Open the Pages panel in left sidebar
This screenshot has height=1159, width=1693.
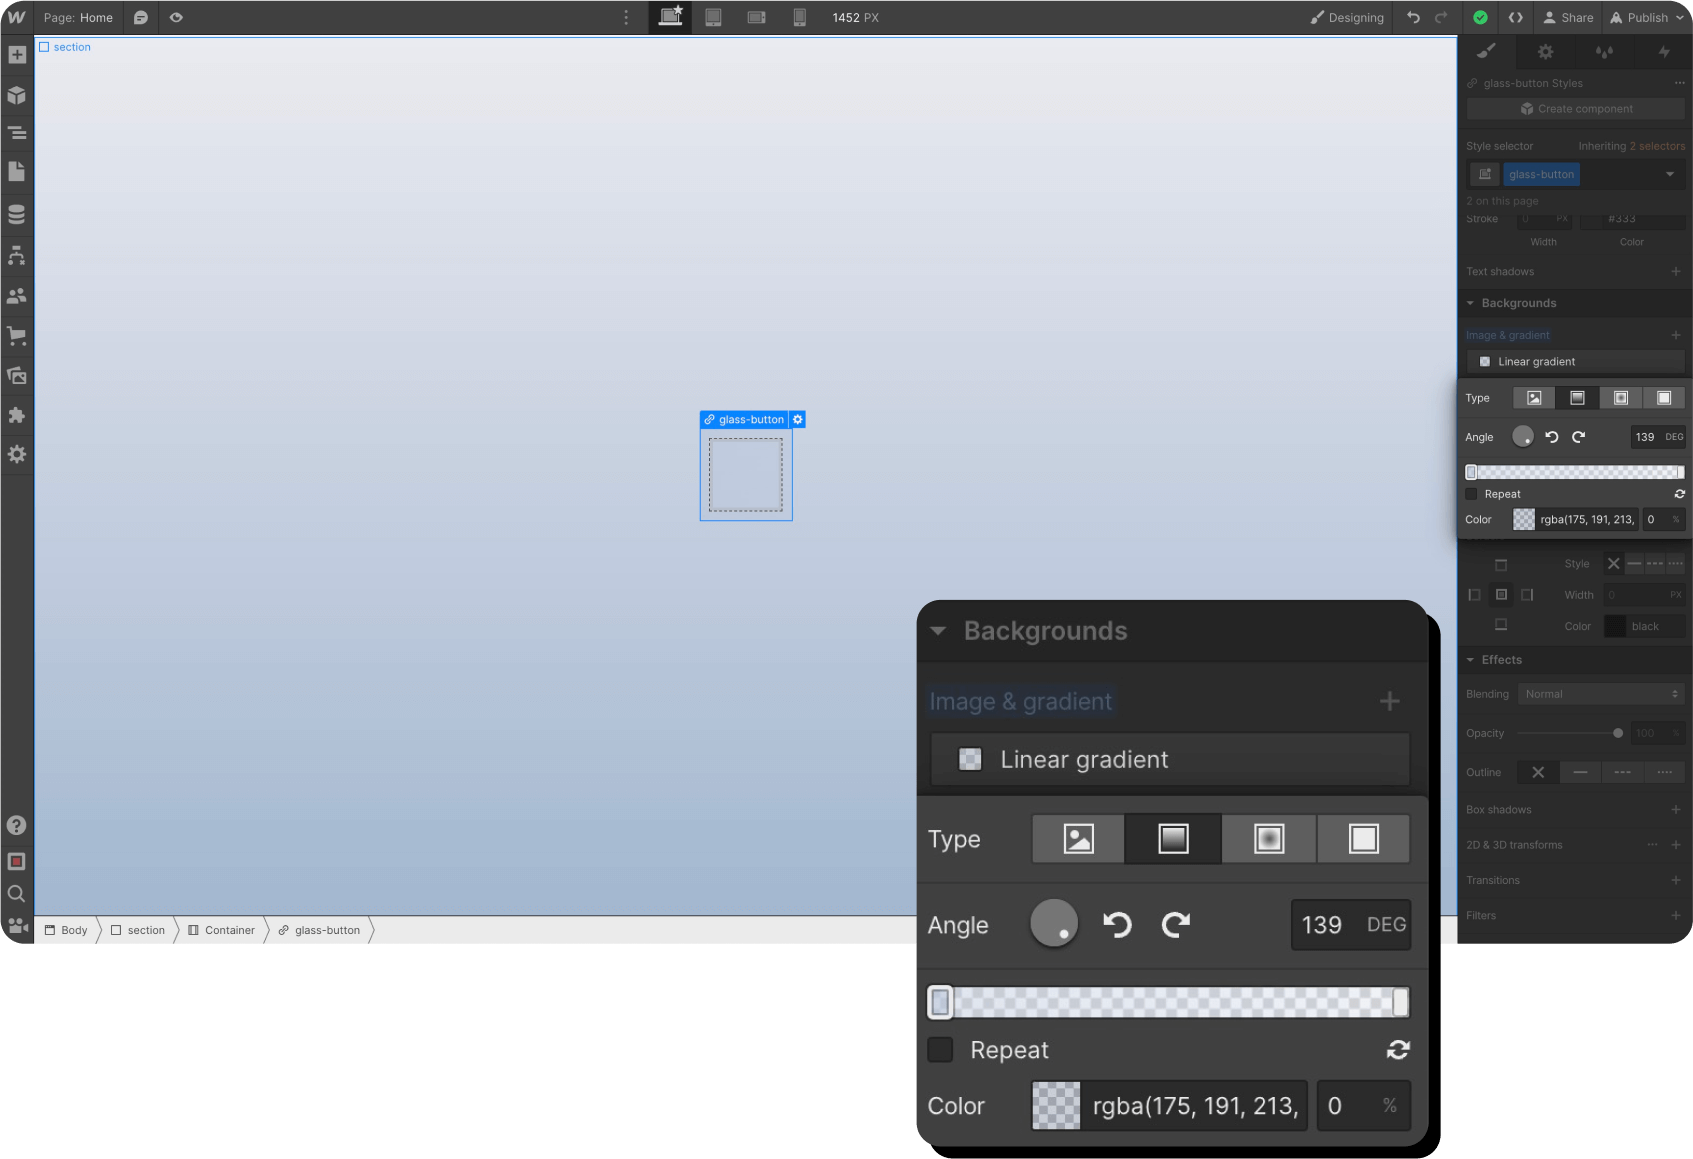17,172
